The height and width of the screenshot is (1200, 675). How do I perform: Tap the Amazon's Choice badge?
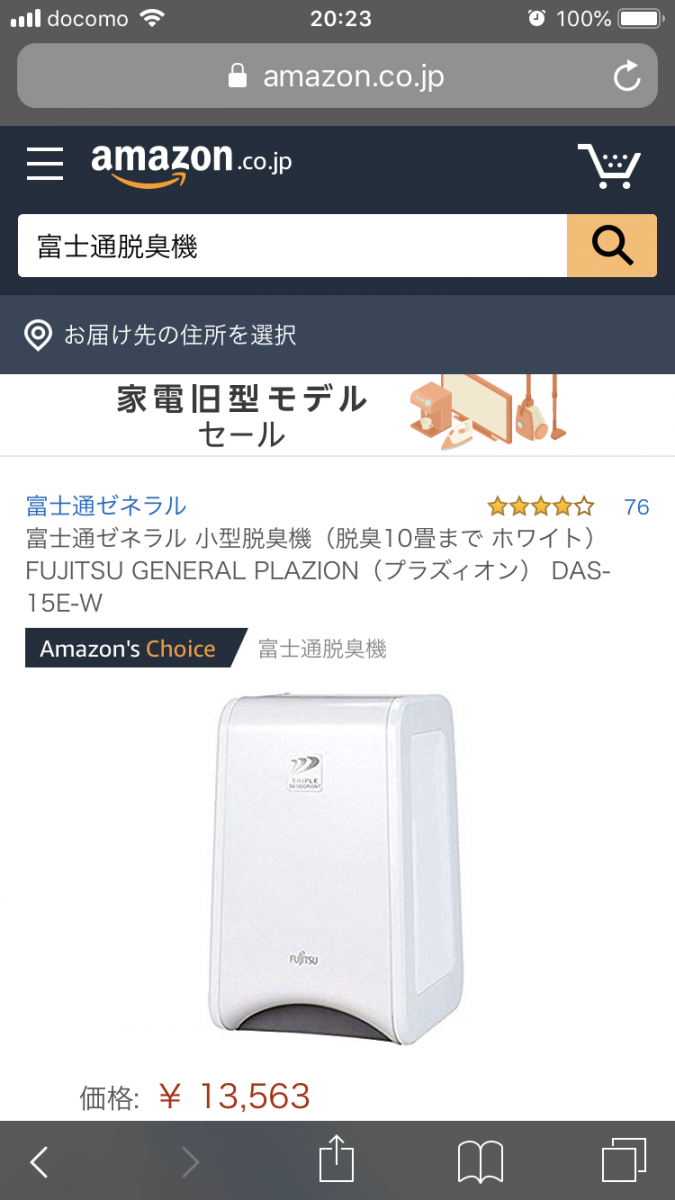(x=135, y=648)
